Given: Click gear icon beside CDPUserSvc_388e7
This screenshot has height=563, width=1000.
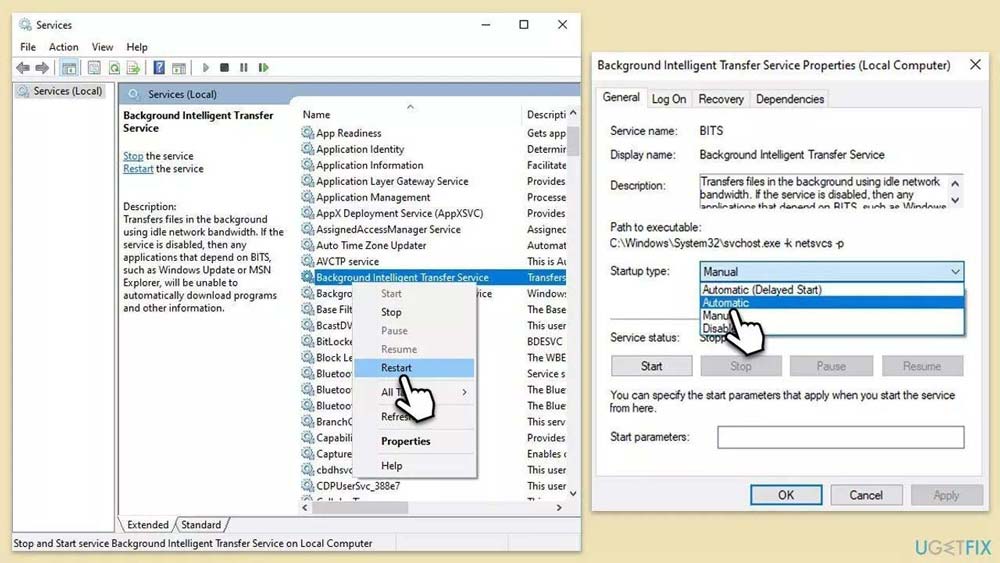Looking at the screenshot, I should pos(307,485).
